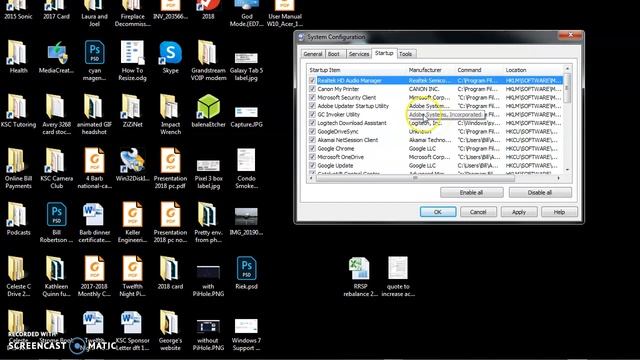Sort list by Manufacturer column header
640x360 pixels.
click(x=431, y=70)
